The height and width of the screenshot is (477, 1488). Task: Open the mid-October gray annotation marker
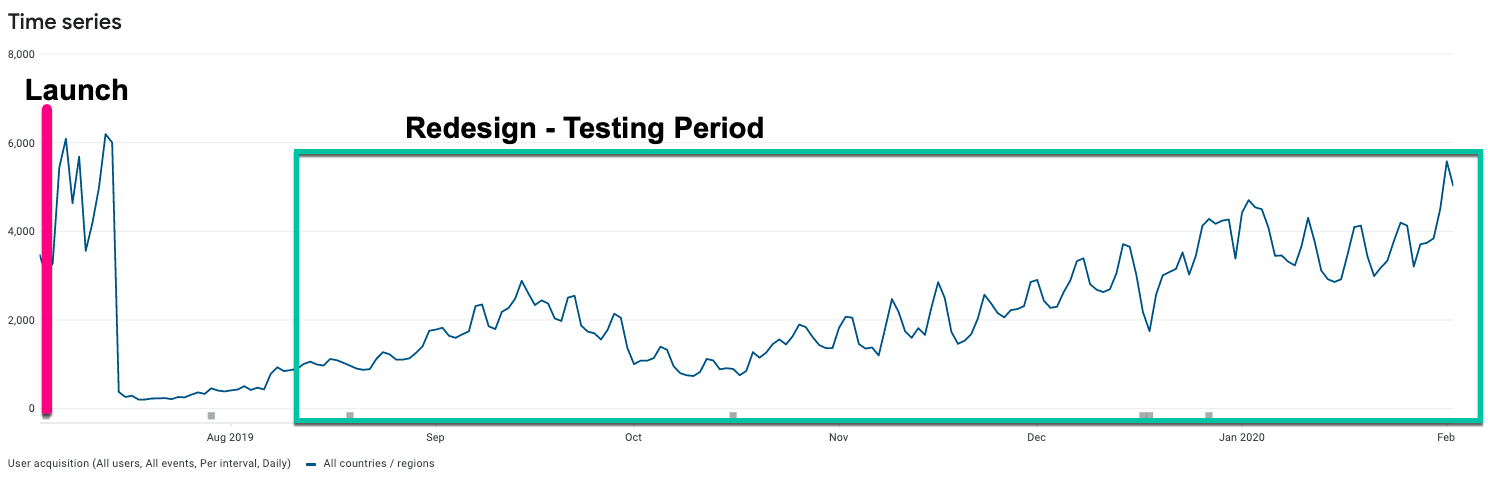pyautogui.click(x=733, y=415)
